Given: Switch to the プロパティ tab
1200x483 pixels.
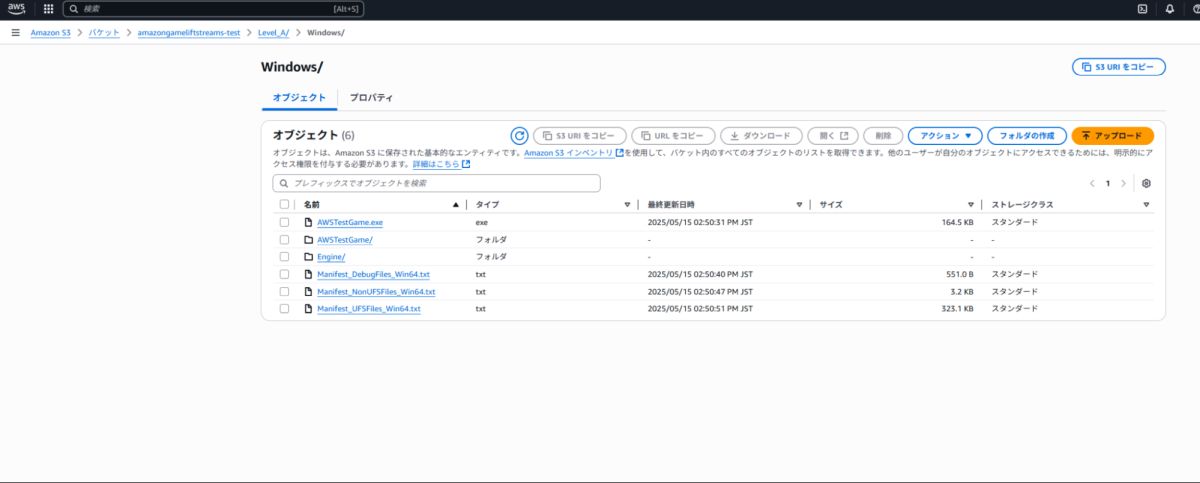Looking at the screenshot, I should pos(371,97).
